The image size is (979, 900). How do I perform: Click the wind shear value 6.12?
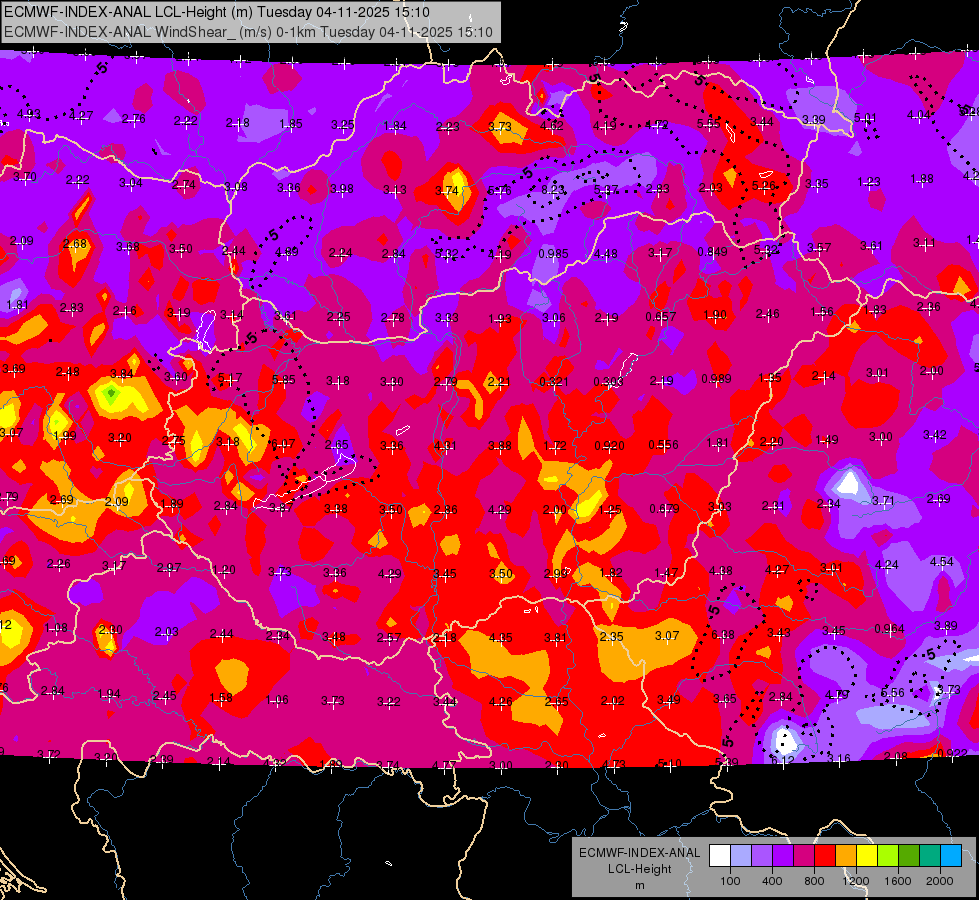pyautogui.click(x=782, y=760)
